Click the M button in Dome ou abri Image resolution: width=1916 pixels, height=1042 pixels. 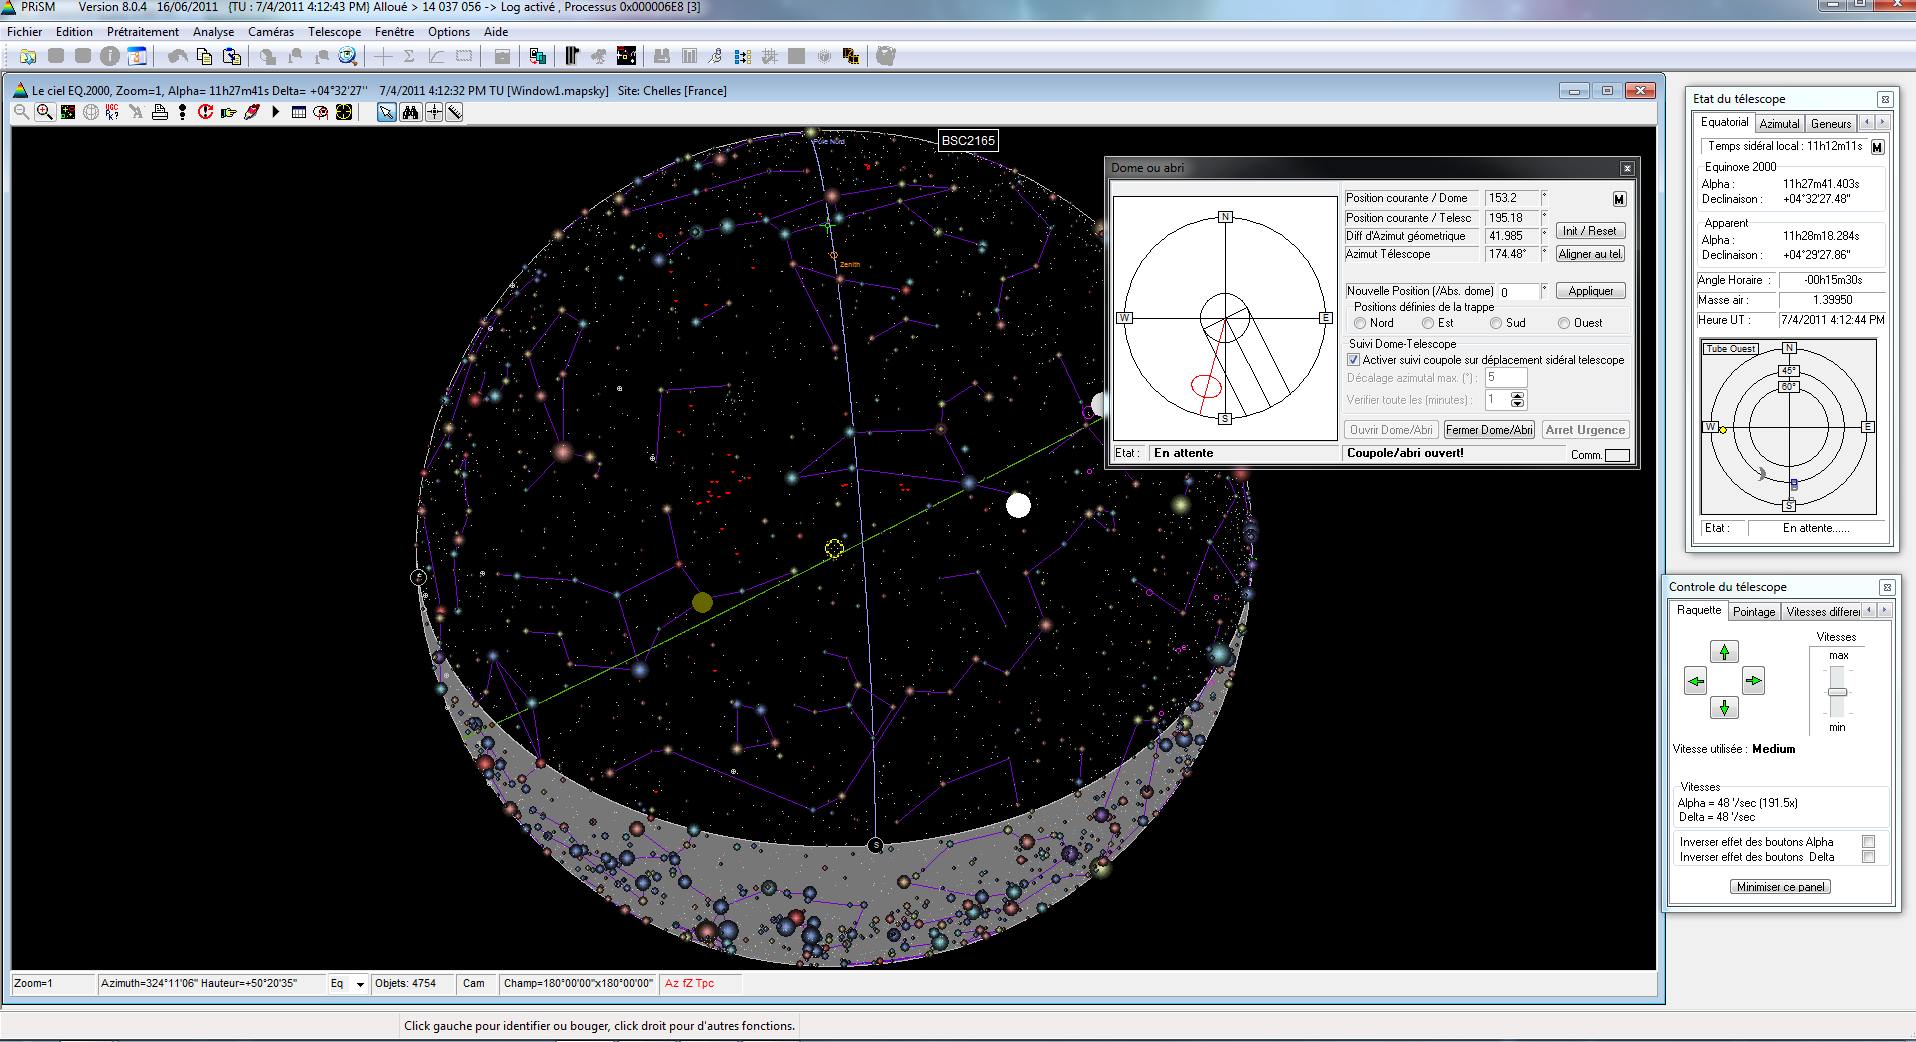click(1619, 199)
